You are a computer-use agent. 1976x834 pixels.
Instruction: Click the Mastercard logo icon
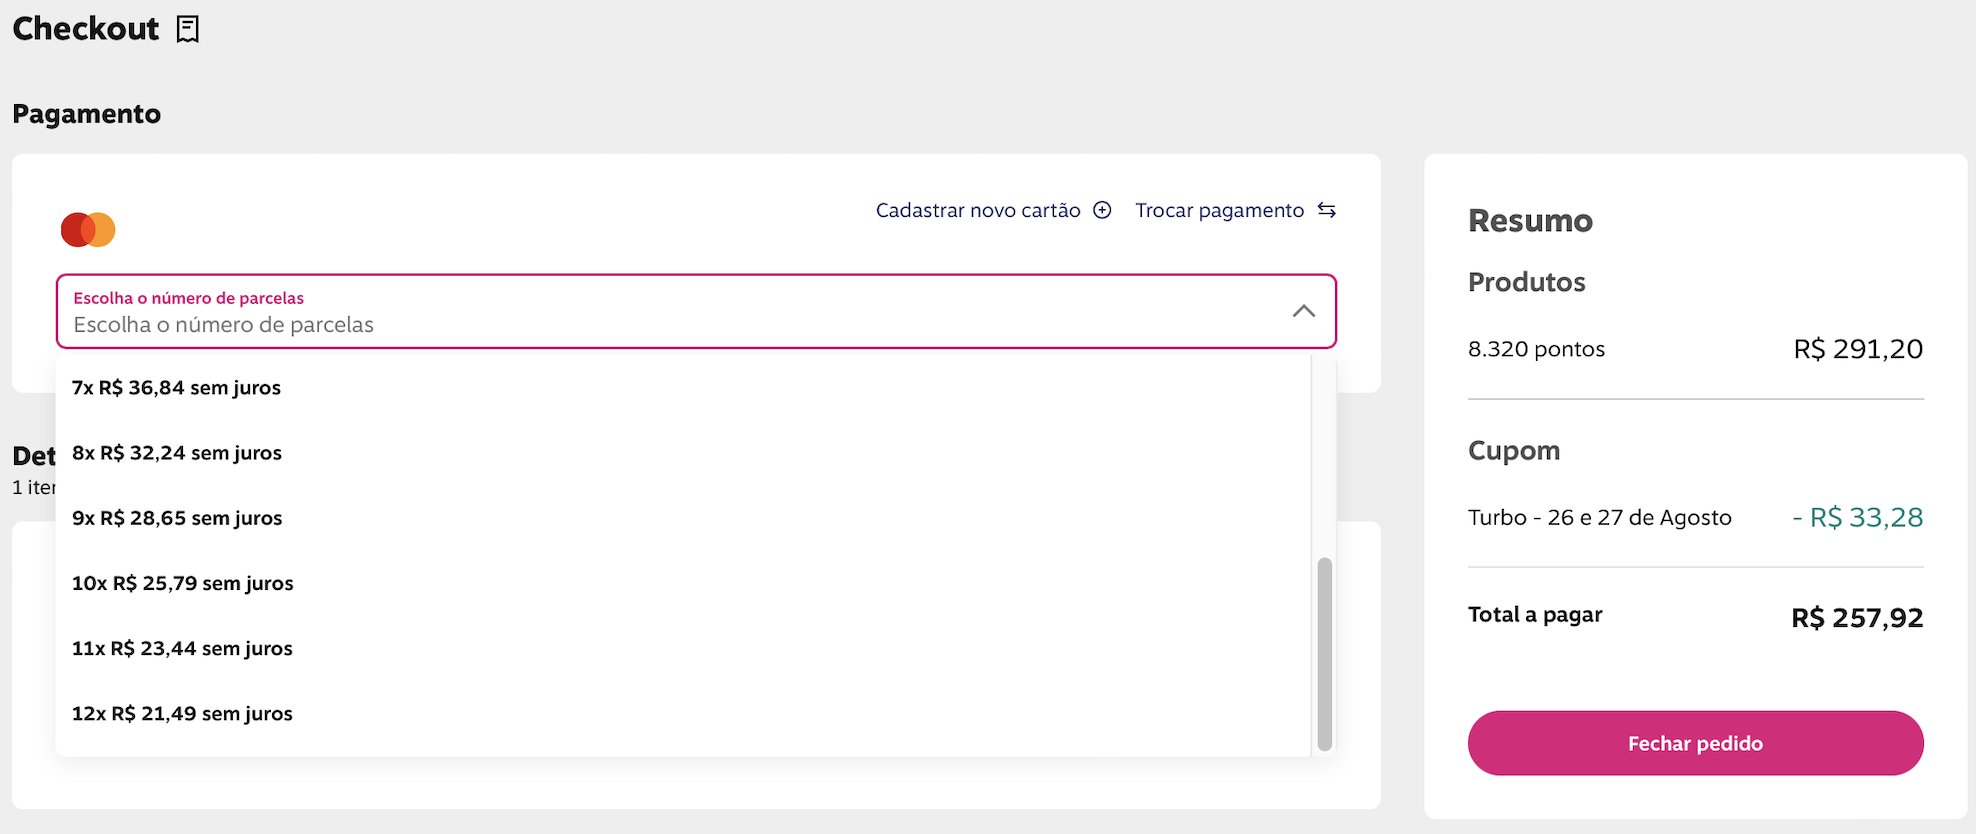coord(88,229)
